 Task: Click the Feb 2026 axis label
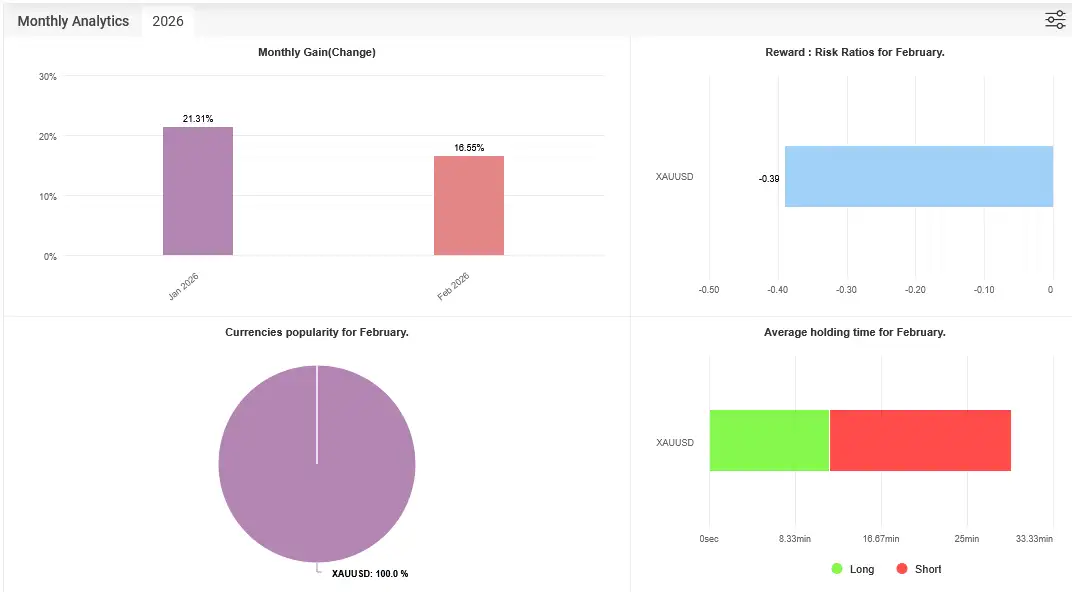pos(453,287)
